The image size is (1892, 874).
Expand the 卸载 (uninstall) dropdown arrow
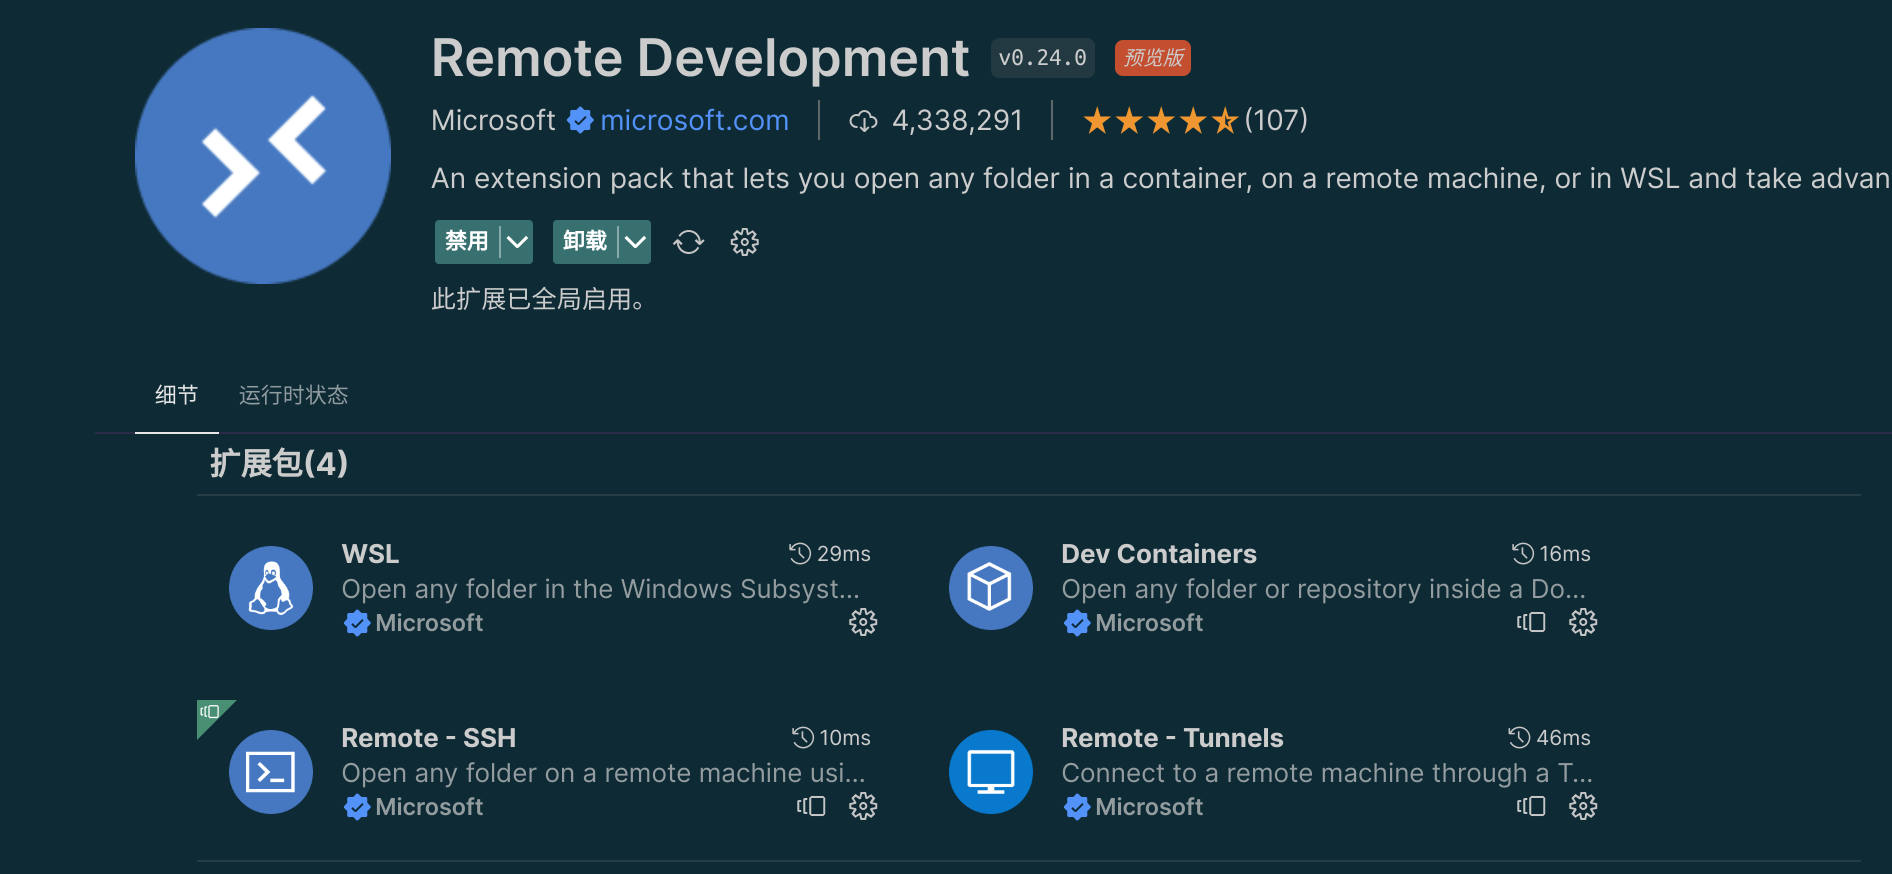(x=635, y=242)
